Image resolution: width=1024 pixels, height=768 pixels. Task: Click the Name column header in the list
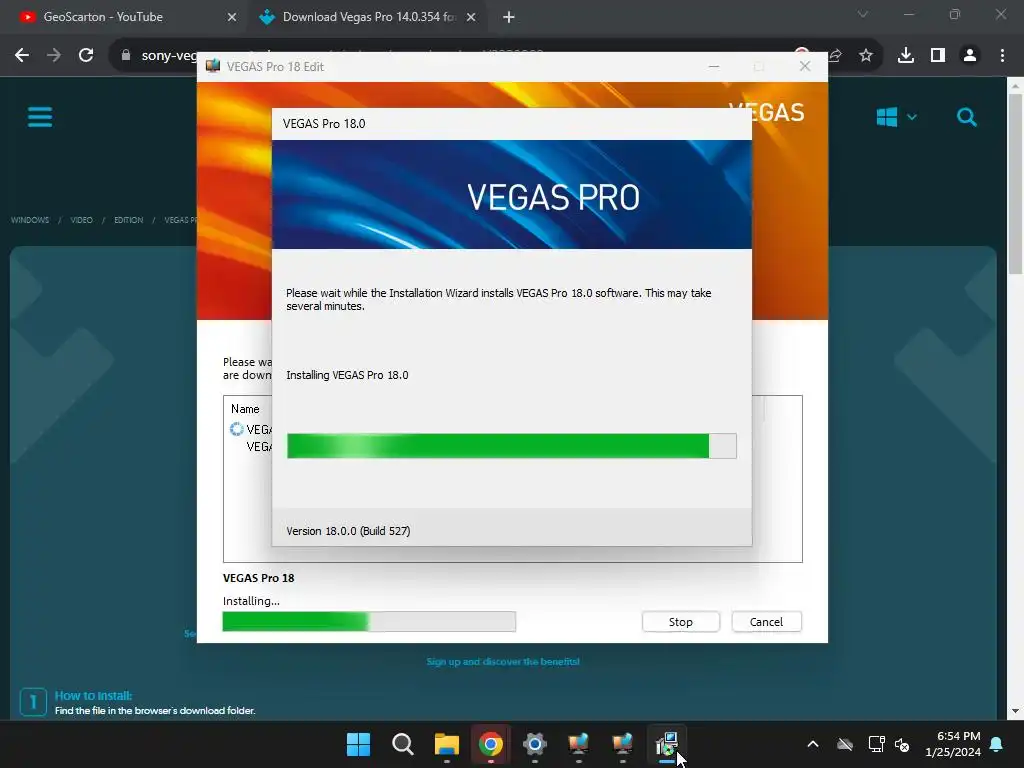[x=245, y=409]
